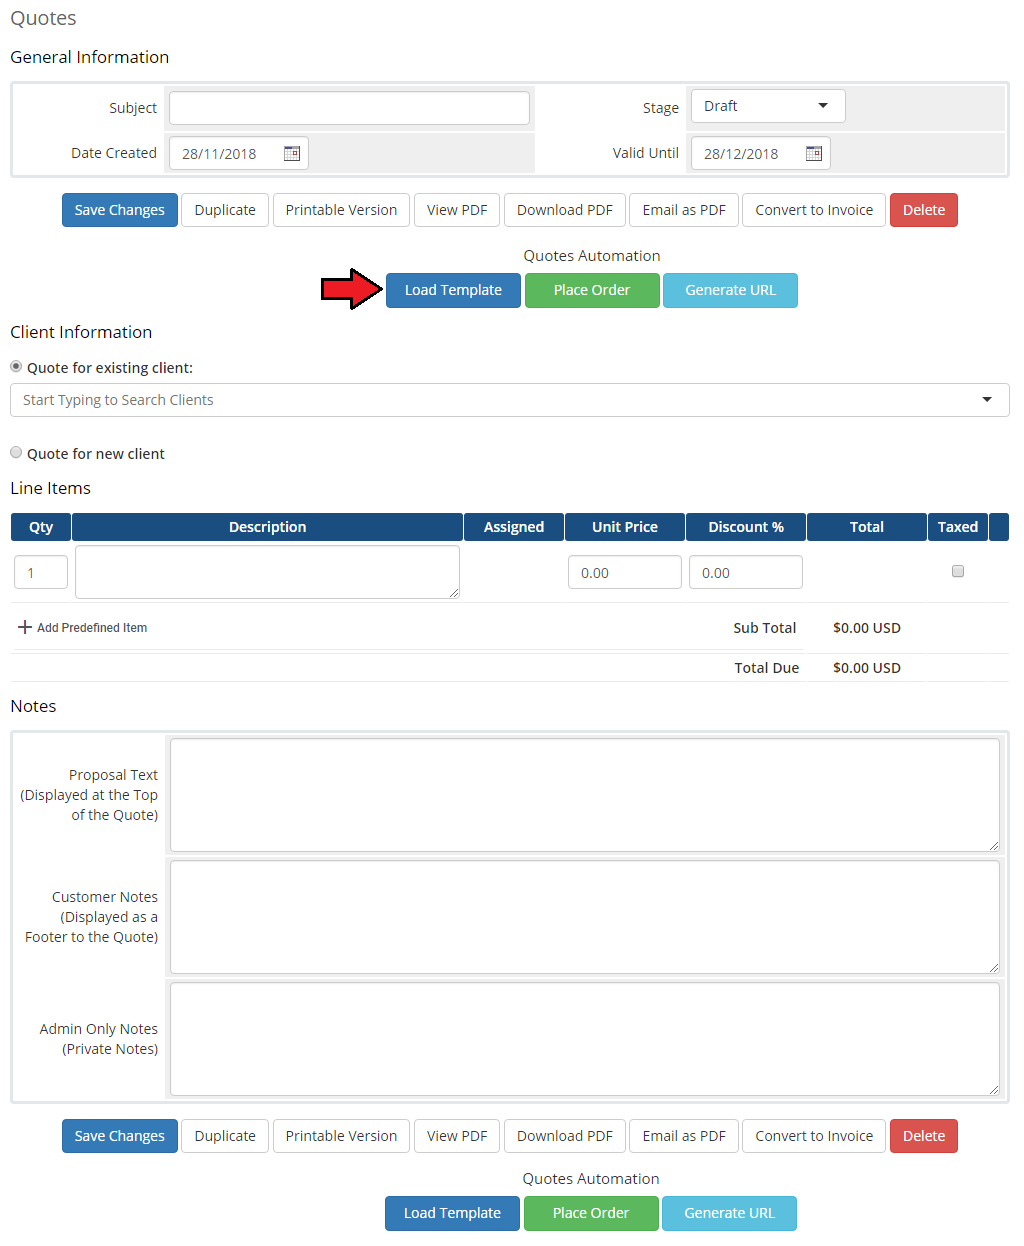1024x1246 pixels.
Task: Click the top red Delete button
Action: coord(924,210)
